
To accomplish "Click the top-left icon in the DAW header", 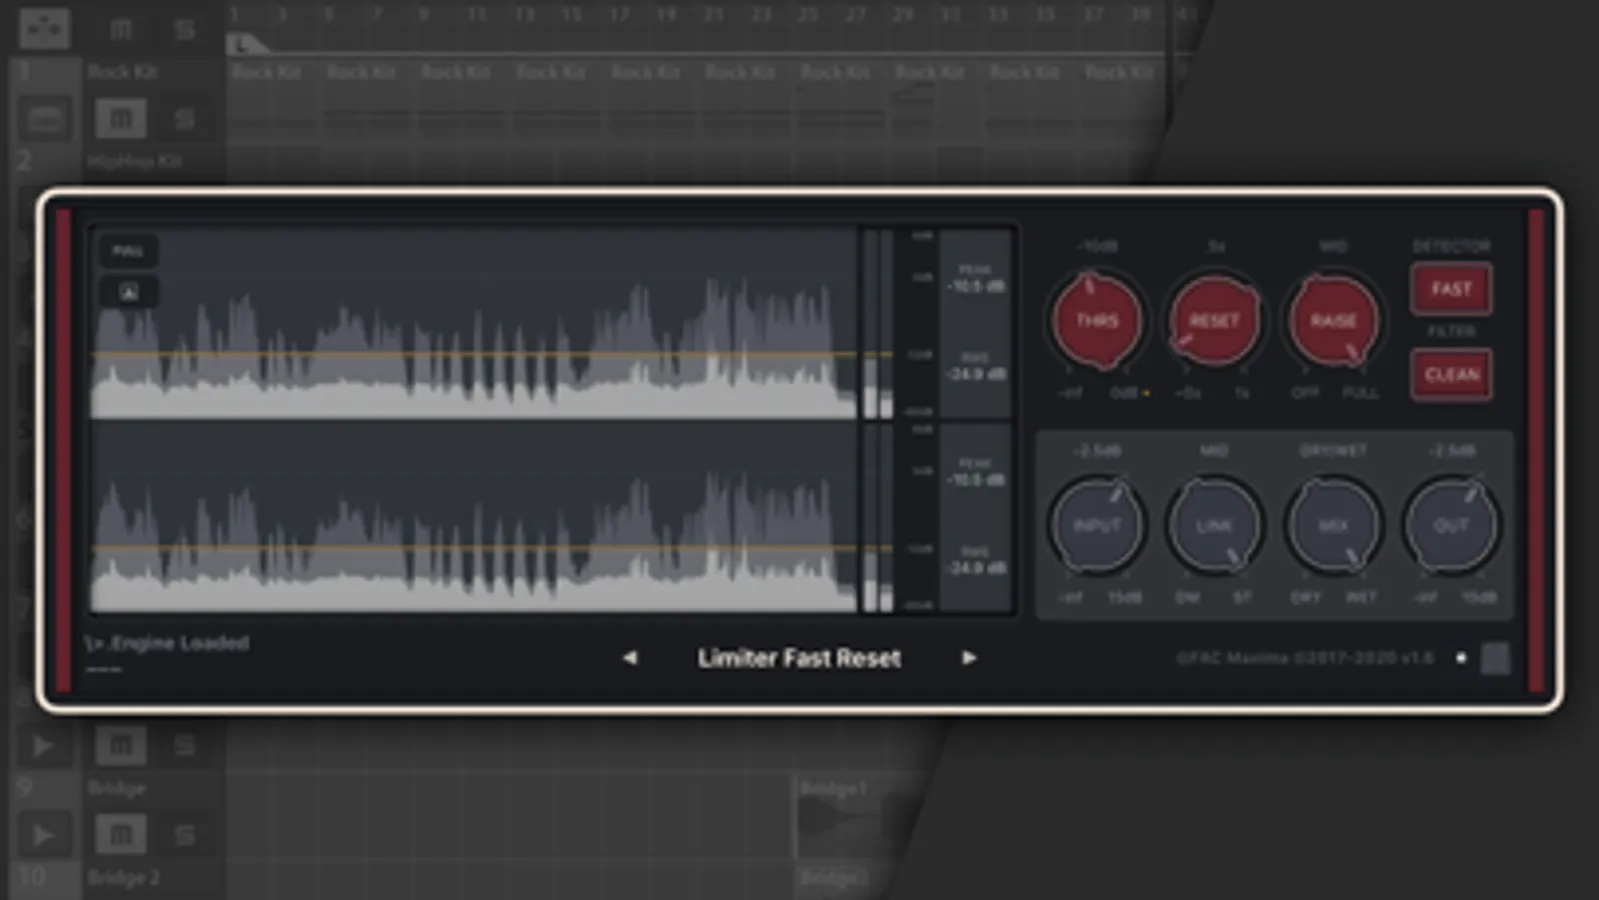I will tap(45, 28).
